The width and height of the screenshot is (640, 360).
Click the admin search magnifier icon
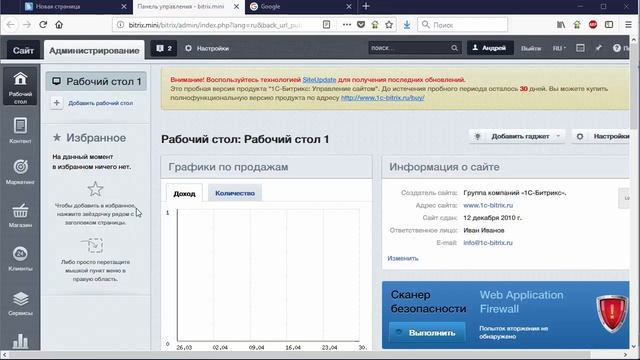[454, 48]
